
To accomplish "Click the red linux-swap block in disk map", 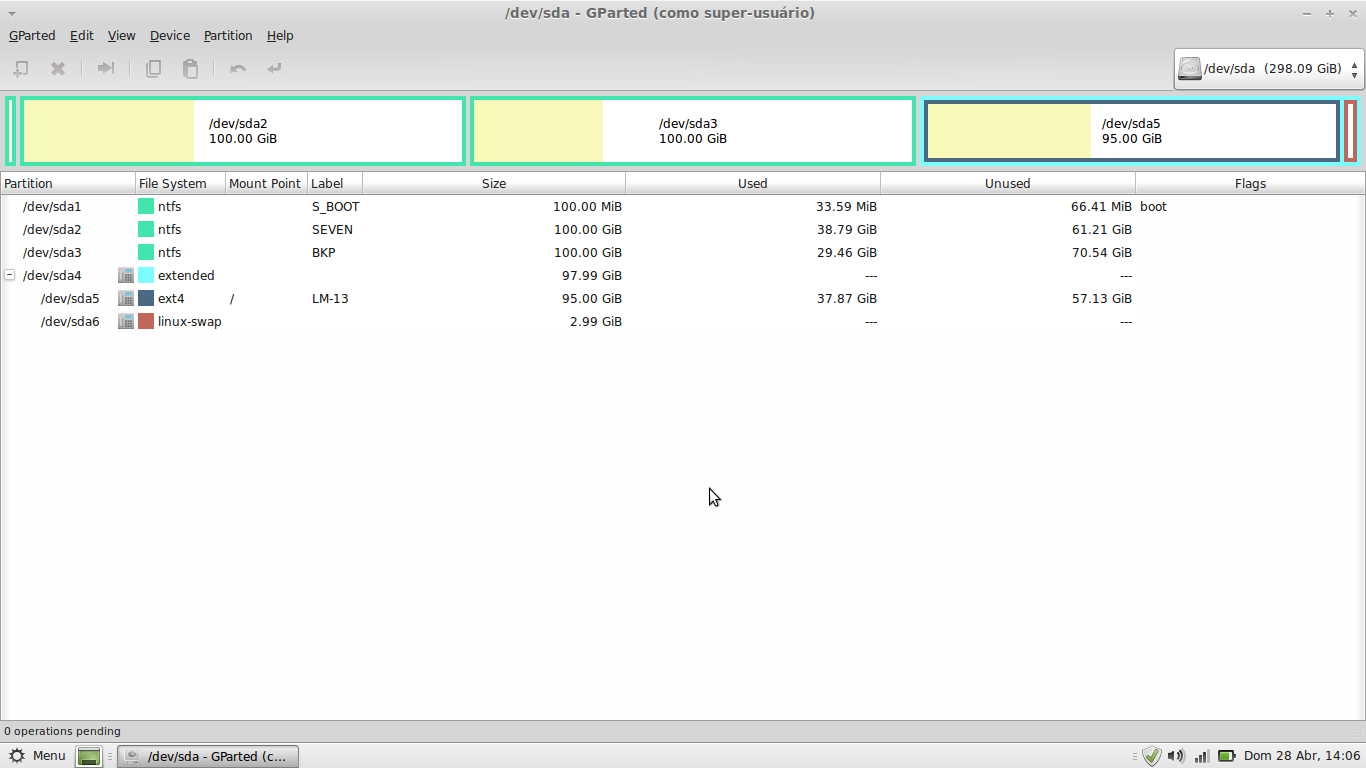I will pyautogui.click(x=1350, y=131).
